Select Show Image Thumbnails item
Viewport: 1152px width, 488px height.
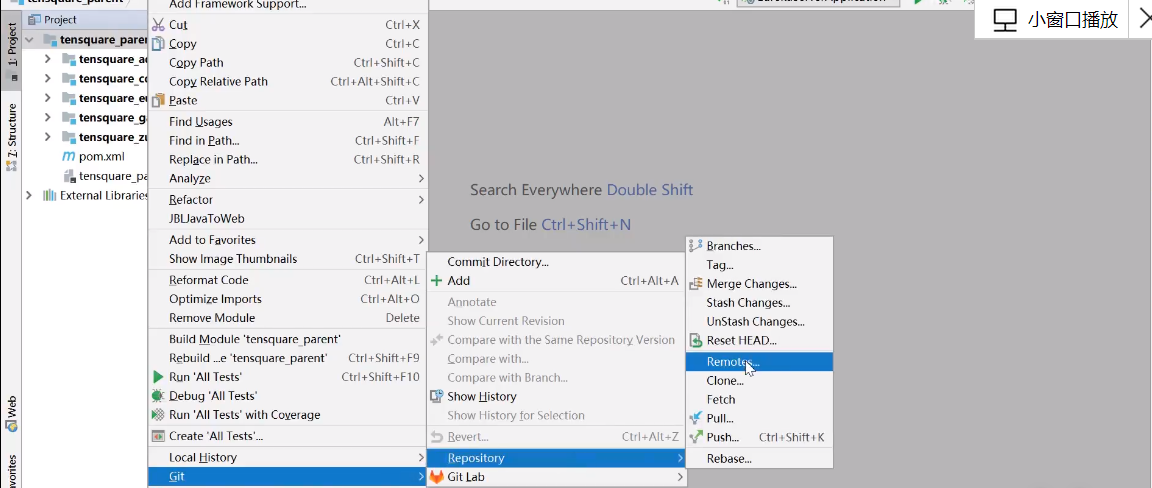(x=287, y=259)
